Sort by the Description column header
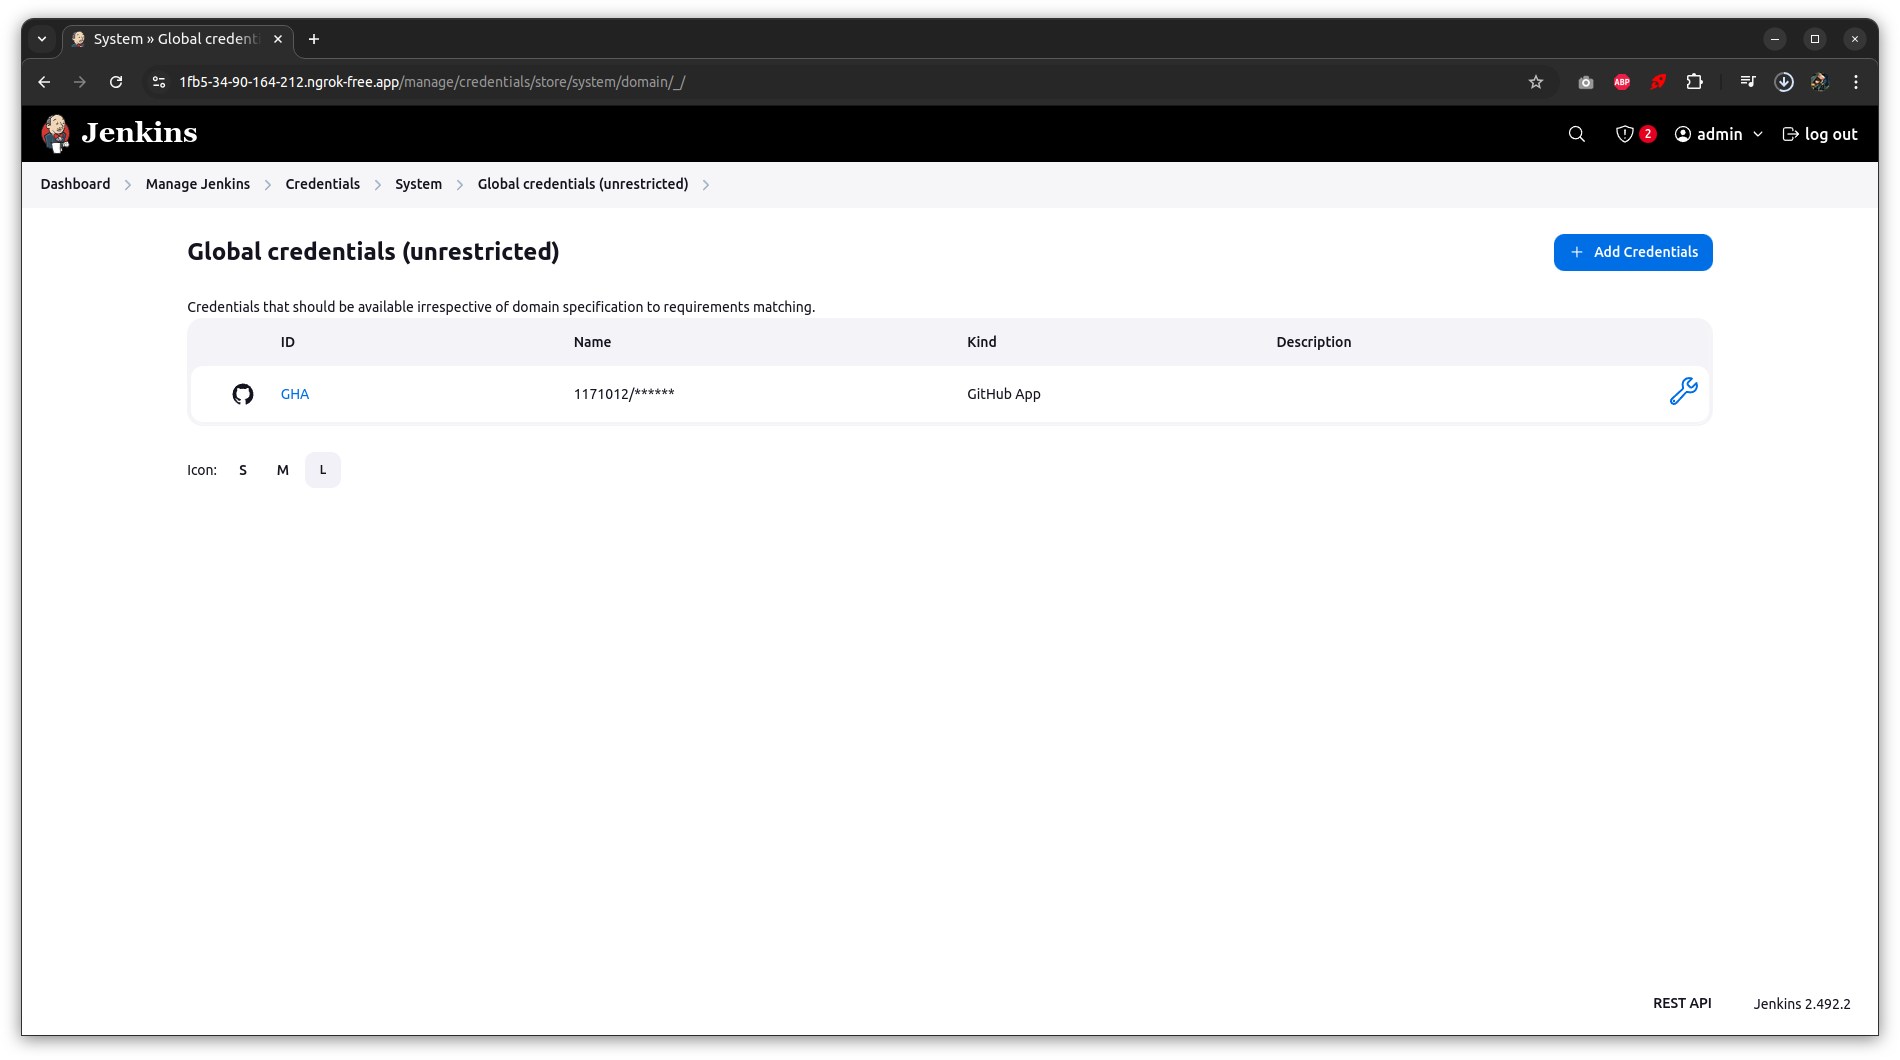 tap(1314, 342)
